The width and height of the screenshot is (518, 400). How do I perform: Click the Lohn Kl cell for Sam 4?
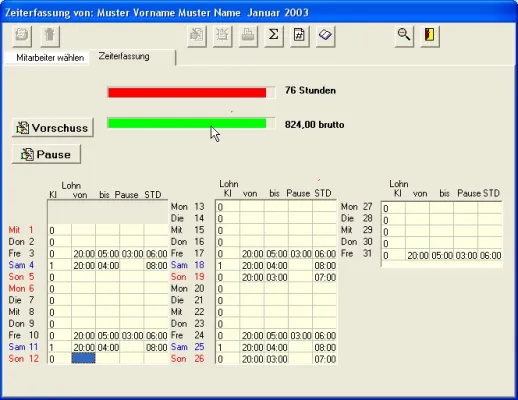(59, 265)
